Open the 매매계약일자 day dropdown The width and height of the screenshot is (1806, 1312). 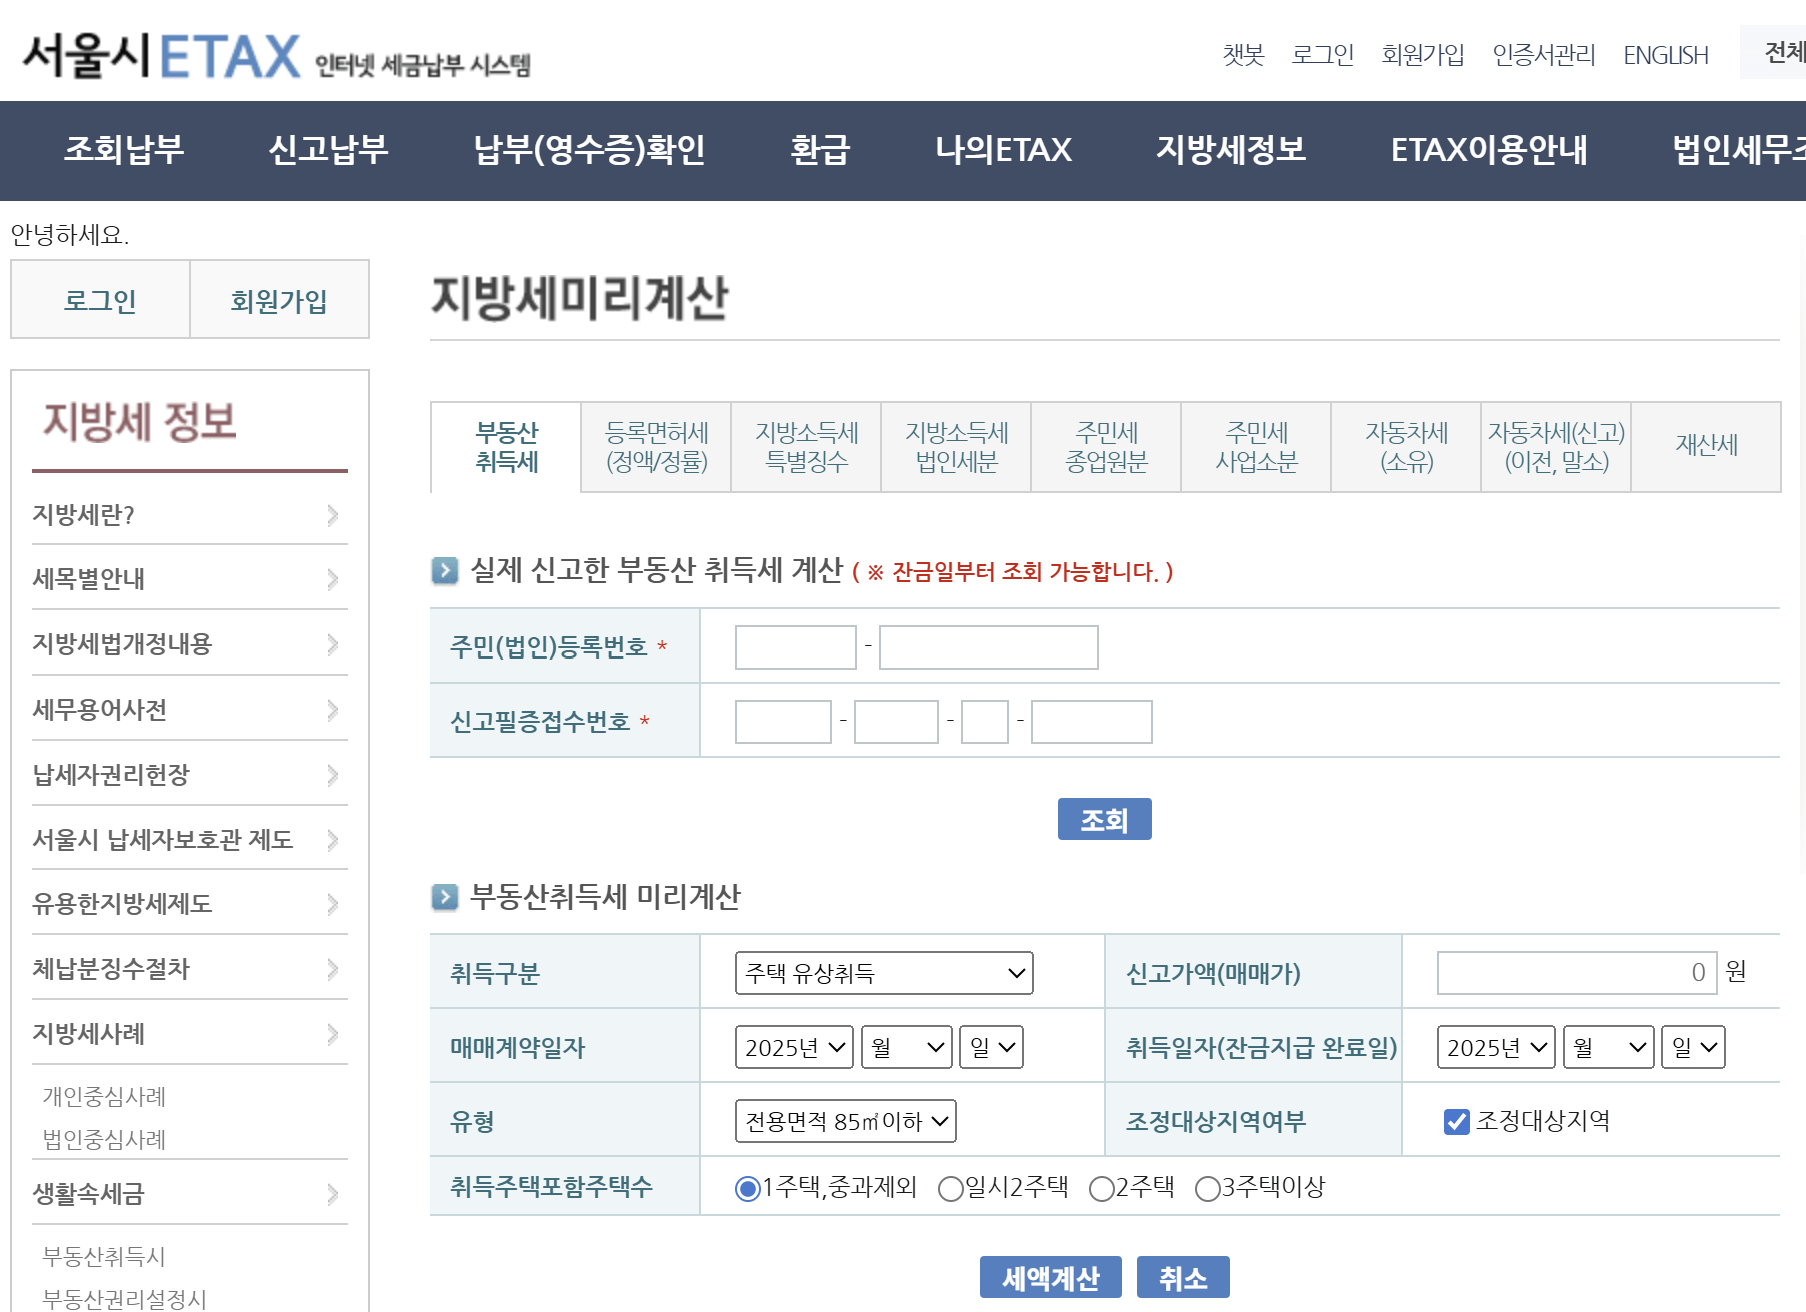991,1047
